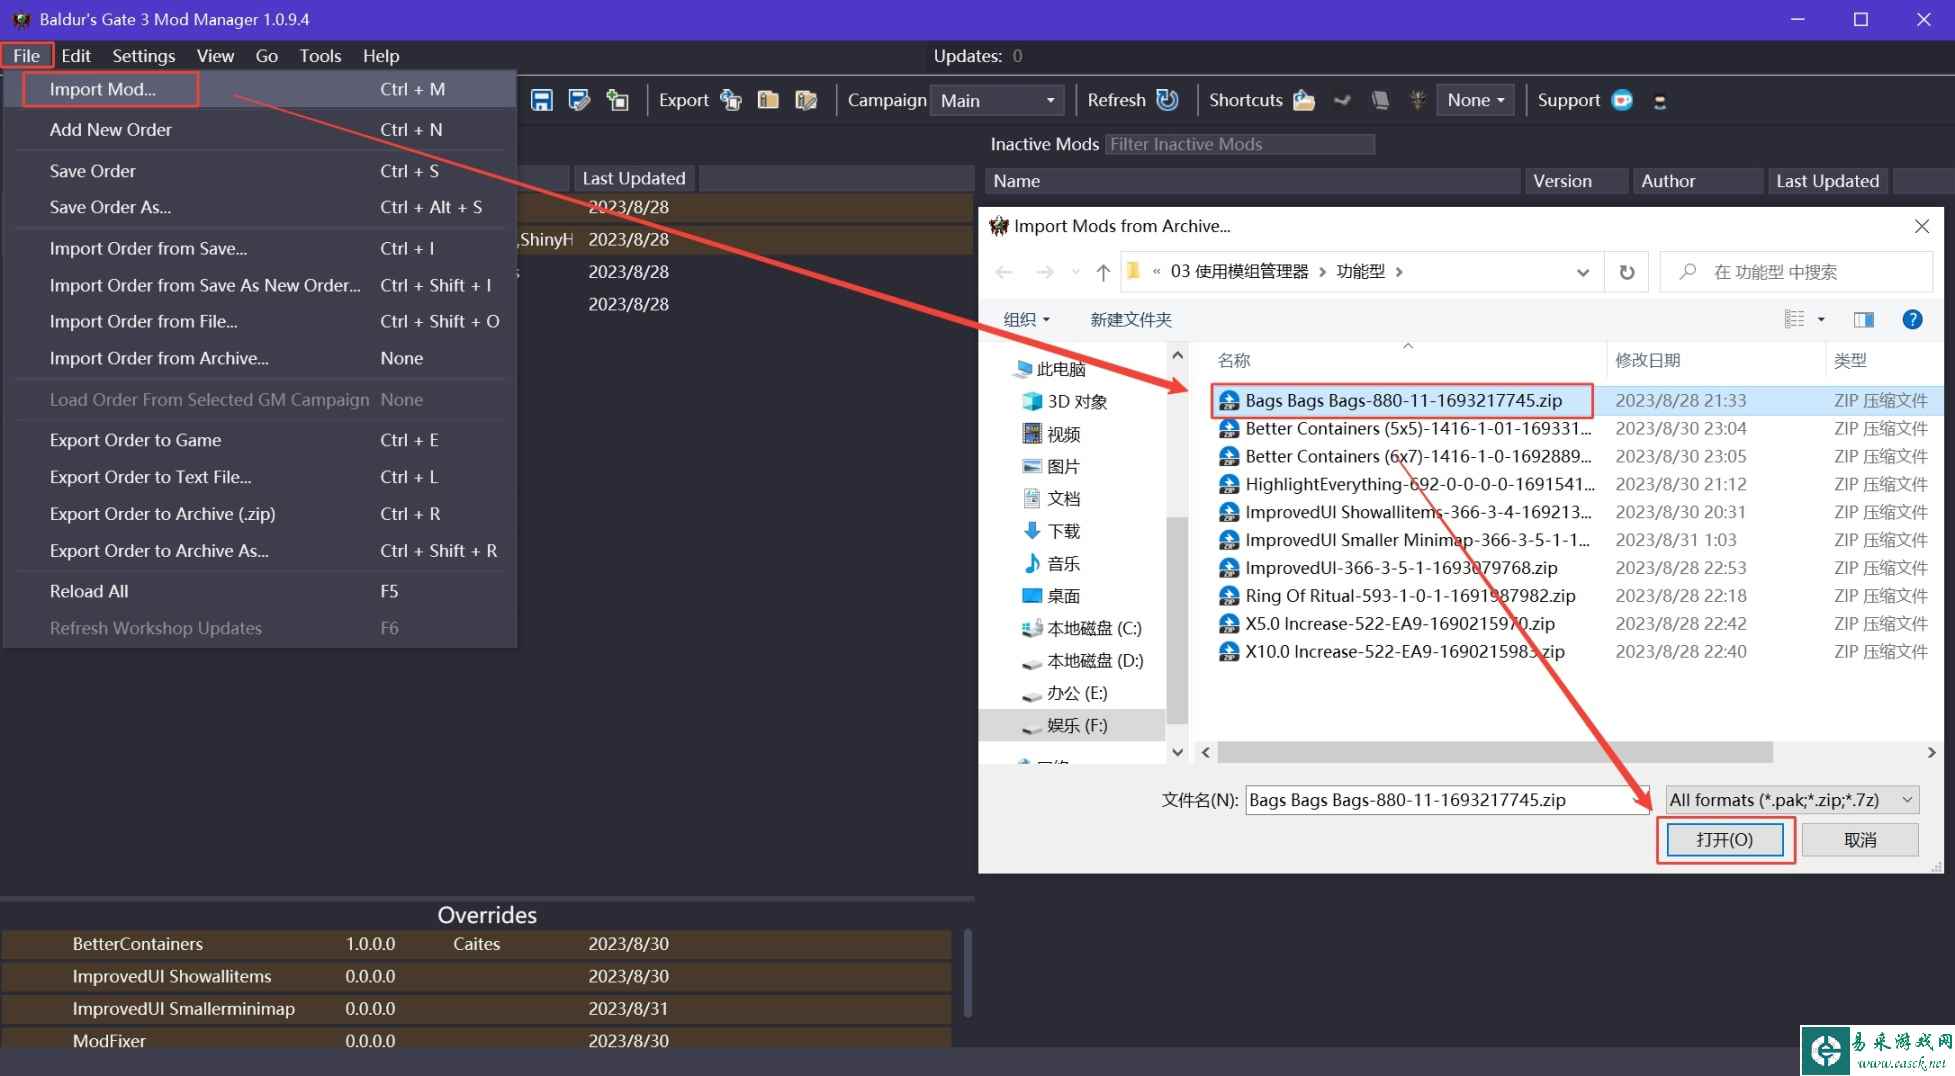Click Last Updated header in Inactive Mods

pos(1827,181)
